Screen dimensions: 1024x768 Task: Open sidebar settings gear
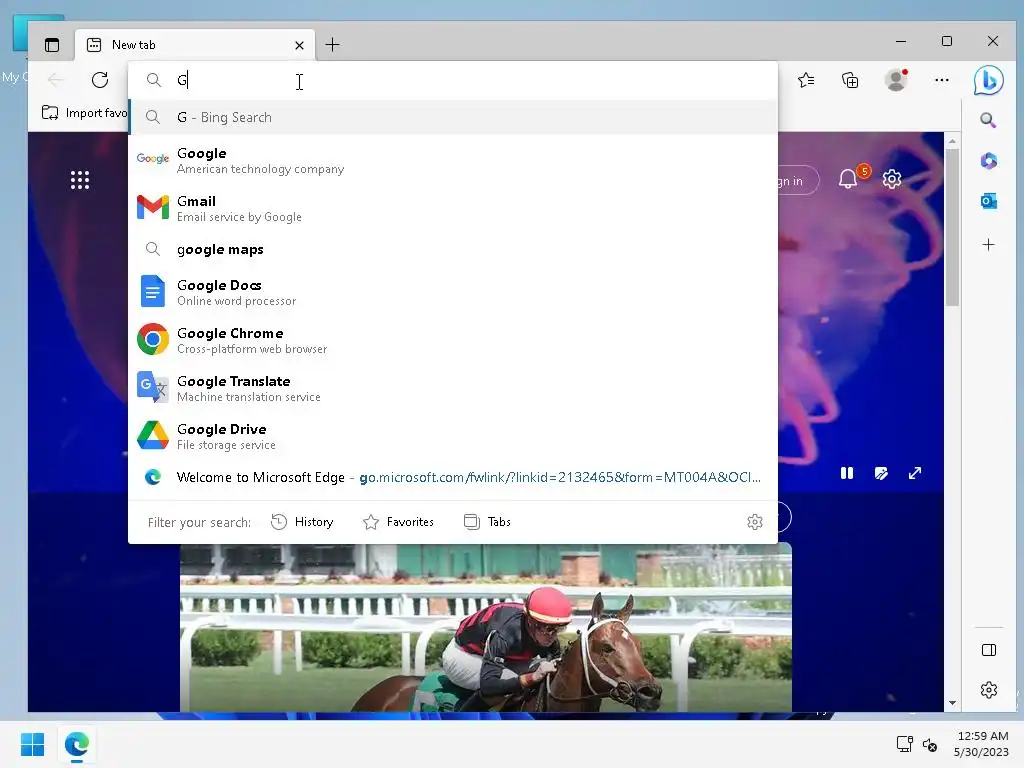[989, 690]
